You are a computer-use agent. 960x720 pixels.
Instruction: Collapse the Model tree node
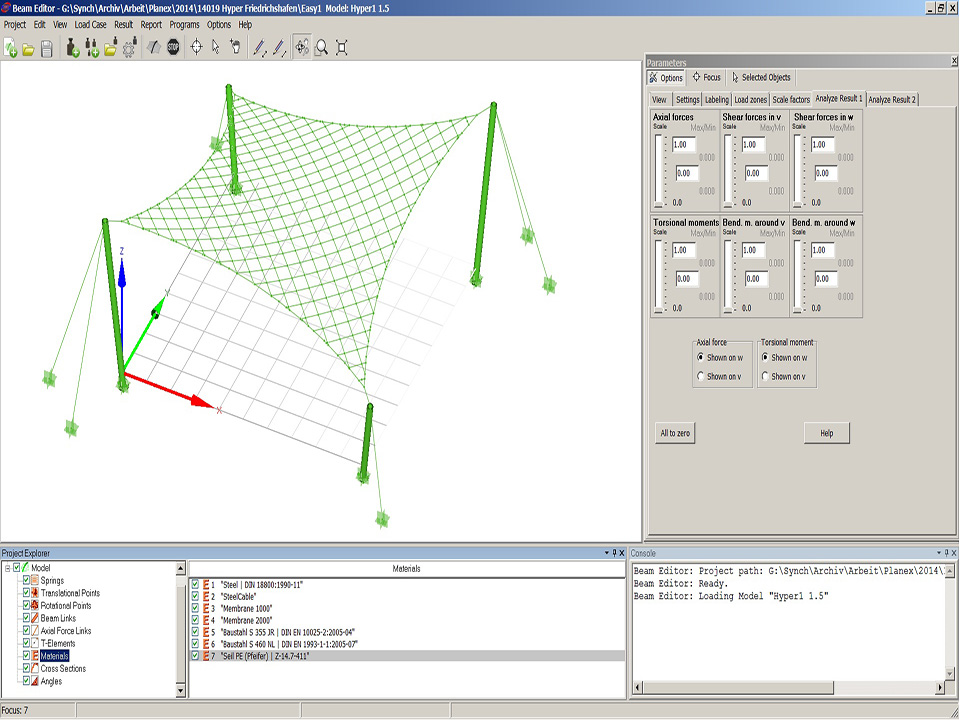7,568
